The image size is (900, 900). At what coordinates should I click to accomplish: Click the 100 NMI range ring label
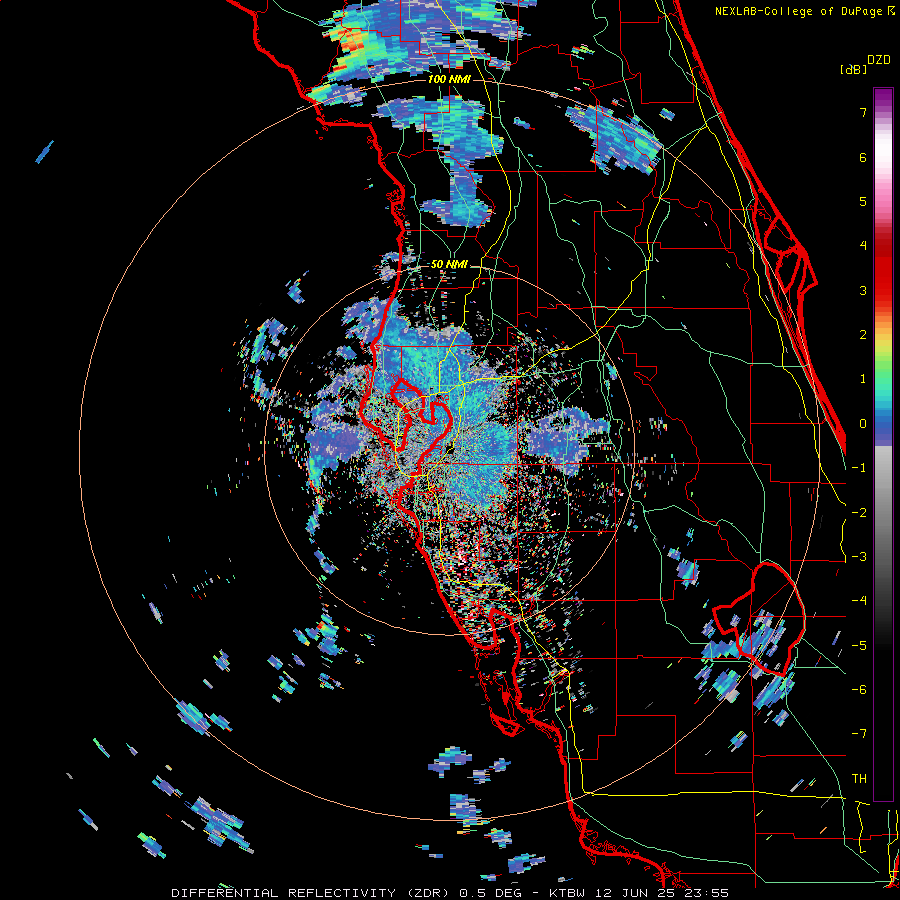[449, 79]
